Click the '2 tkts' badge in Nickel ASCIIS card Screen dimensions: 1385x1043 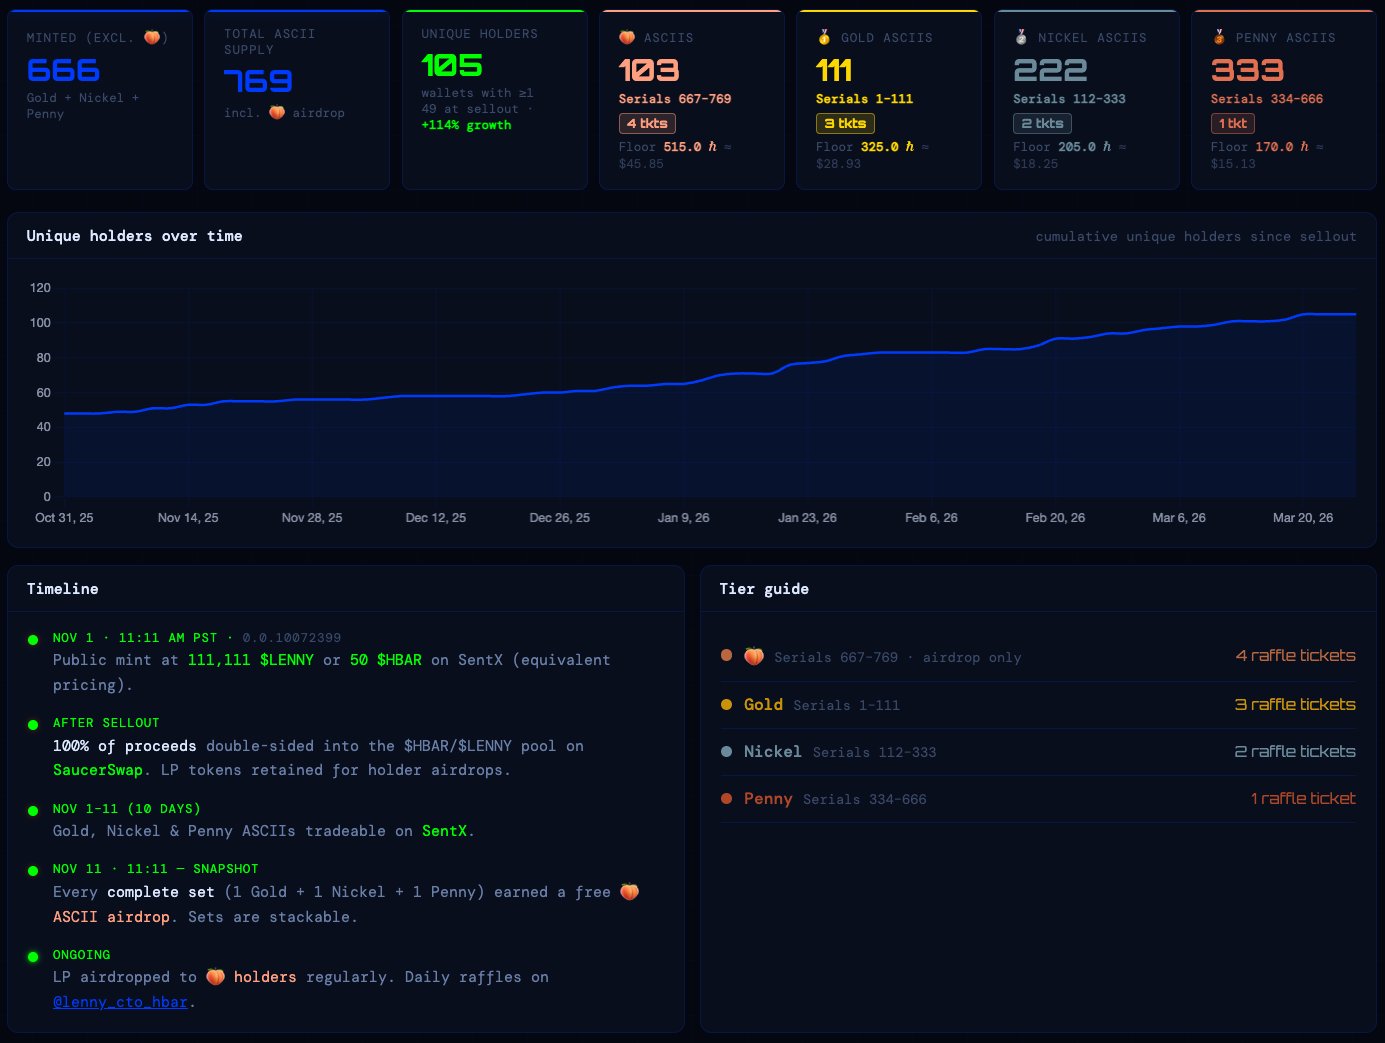[x=1042, y=124]
